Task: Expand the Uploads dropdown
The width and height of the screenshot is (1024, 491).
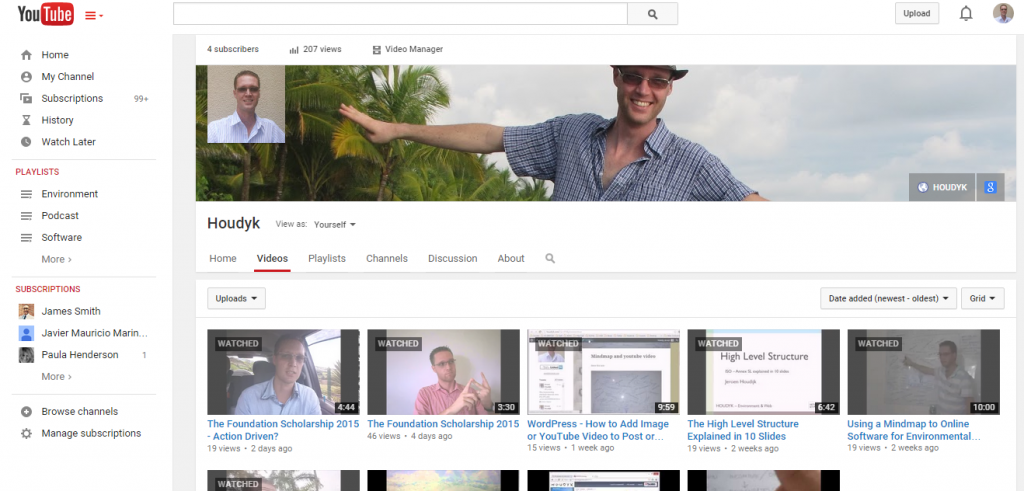Action: click(236, 298)
